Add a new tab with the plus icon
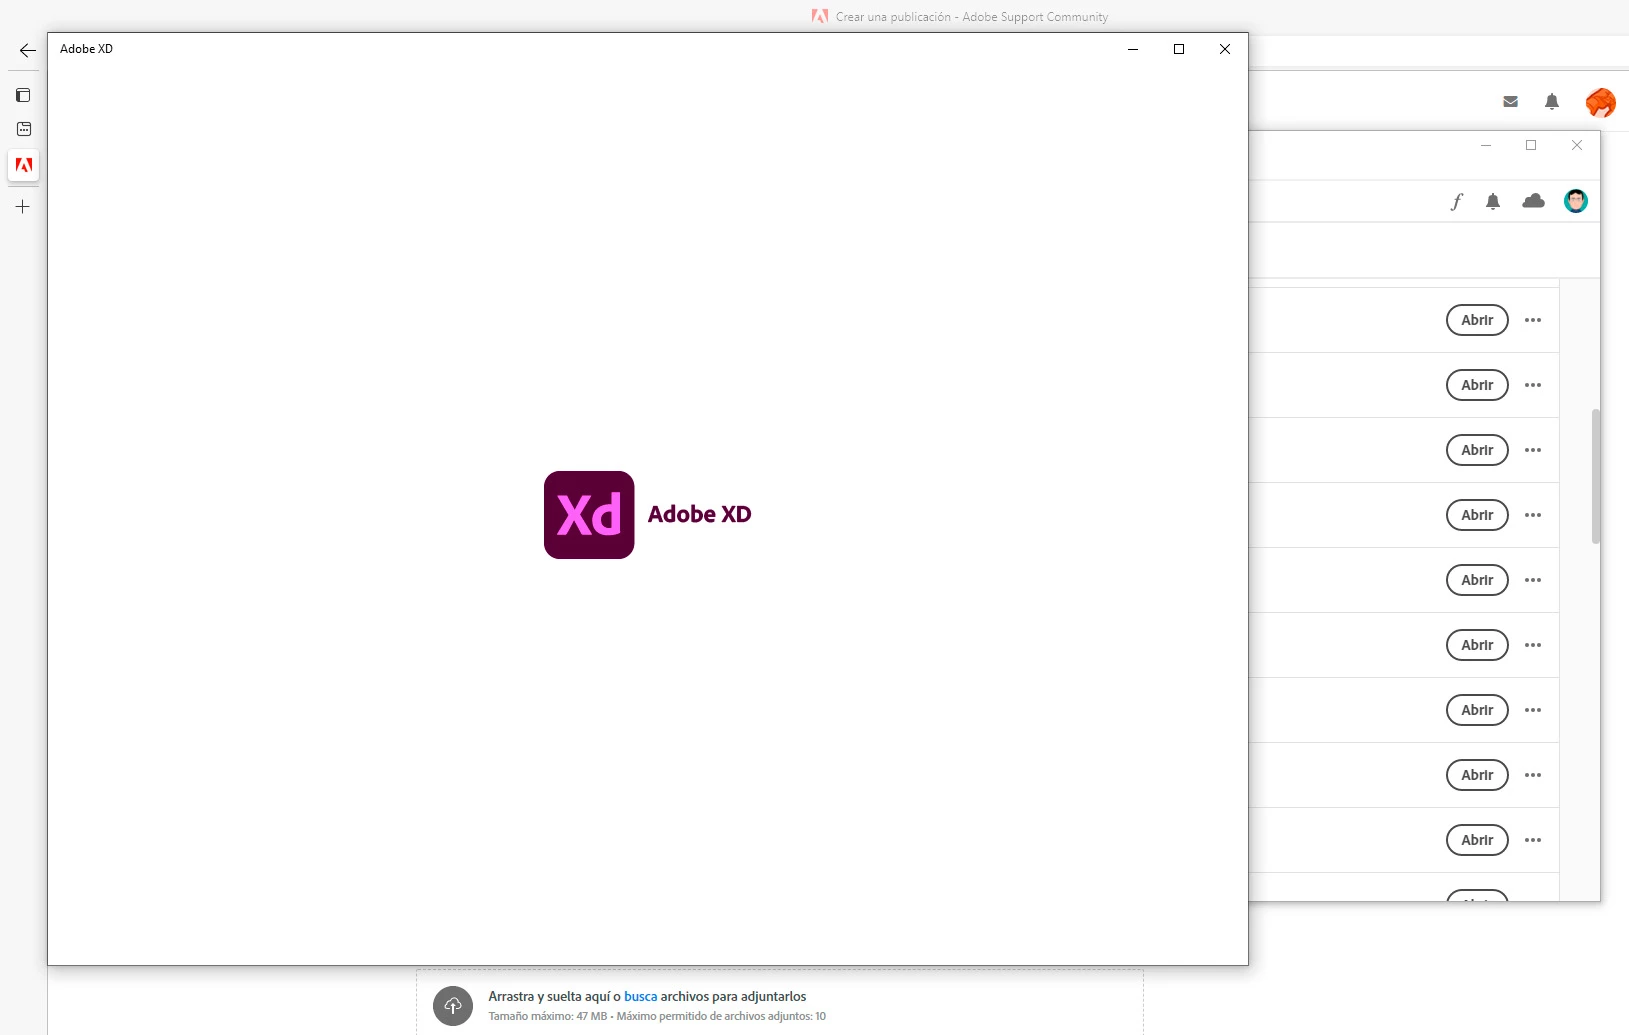1629x1035 pixels. point(23,207)
